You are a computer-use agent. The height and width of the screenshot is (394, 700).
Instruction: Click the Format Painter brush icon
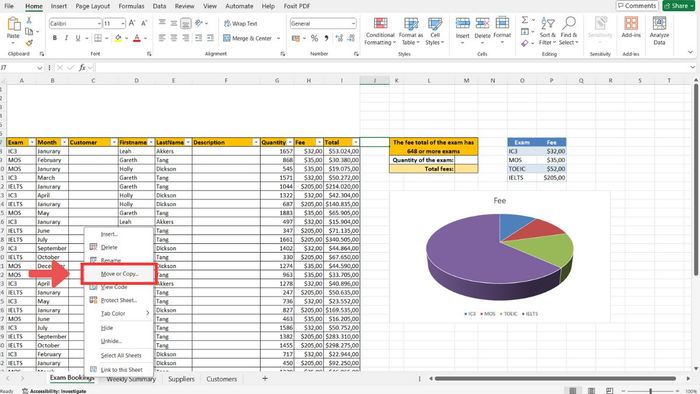click(29, 43)
